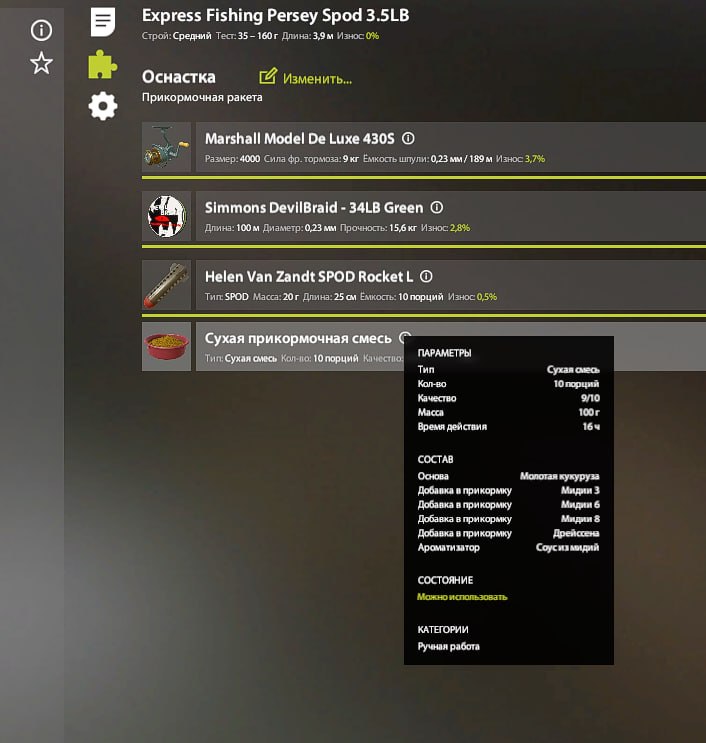Select the Helen Van Zandt SPOD Rocket L title

[308, 277]
